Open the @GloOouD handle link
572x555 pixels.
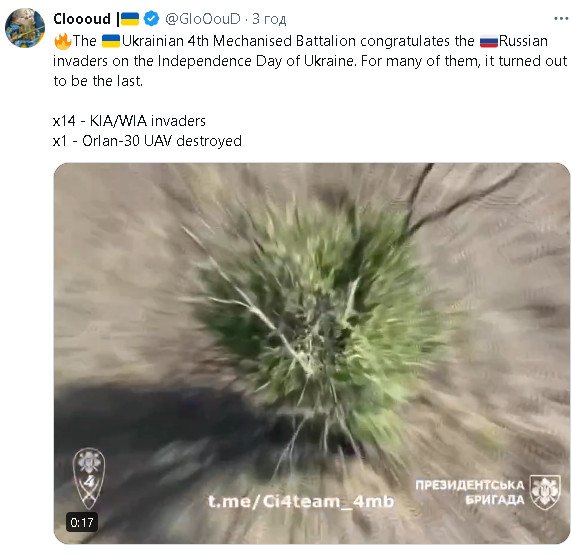203,19
